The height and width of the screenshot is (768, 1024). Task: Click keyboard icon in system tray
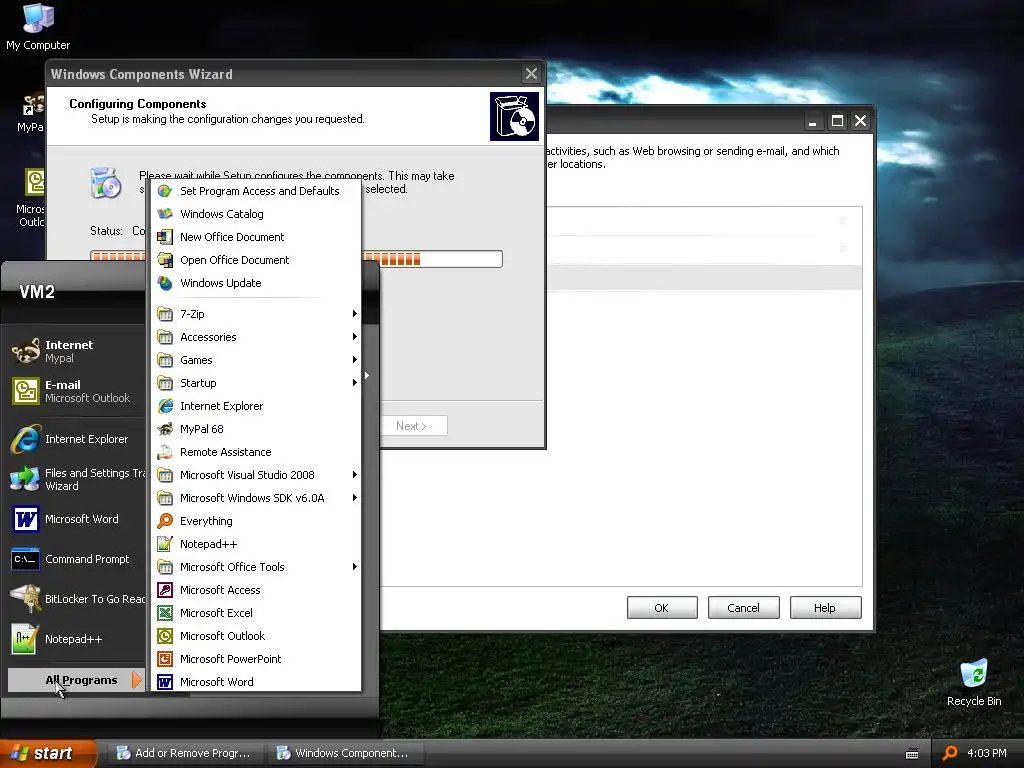coord(912,754)
